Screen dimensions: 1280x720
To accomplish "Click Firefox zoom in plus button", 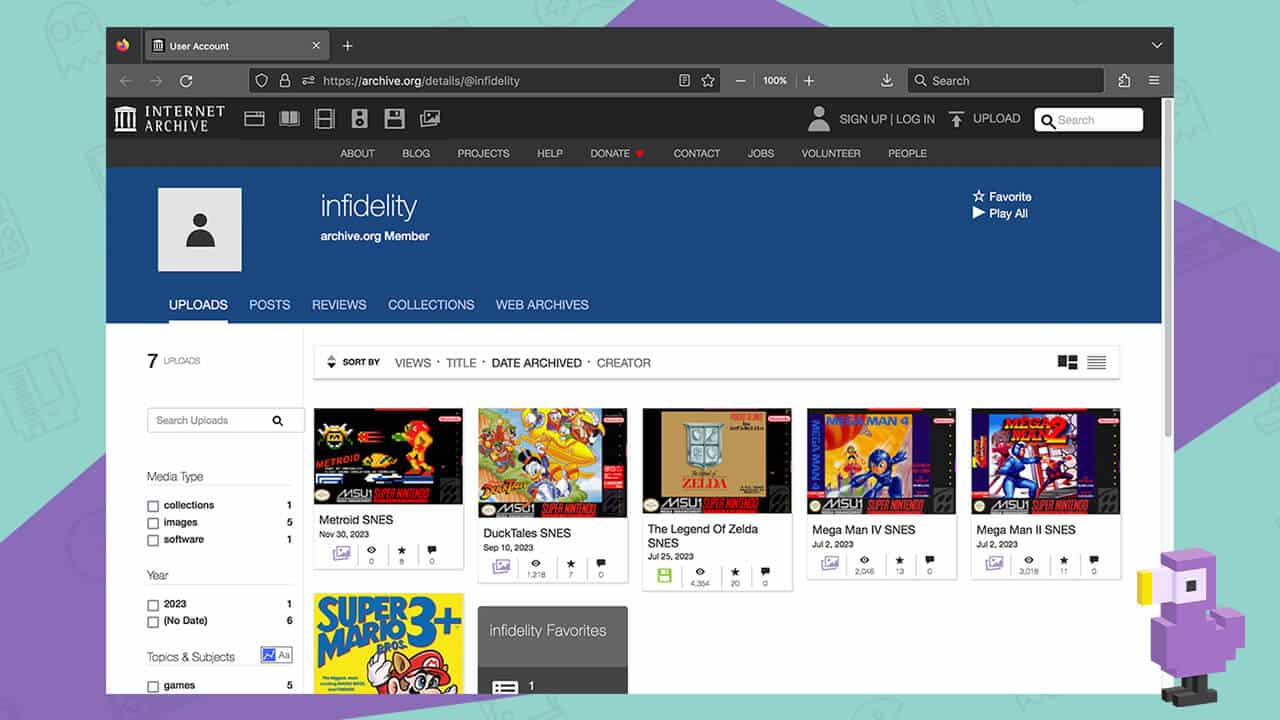I will [809, 81].
